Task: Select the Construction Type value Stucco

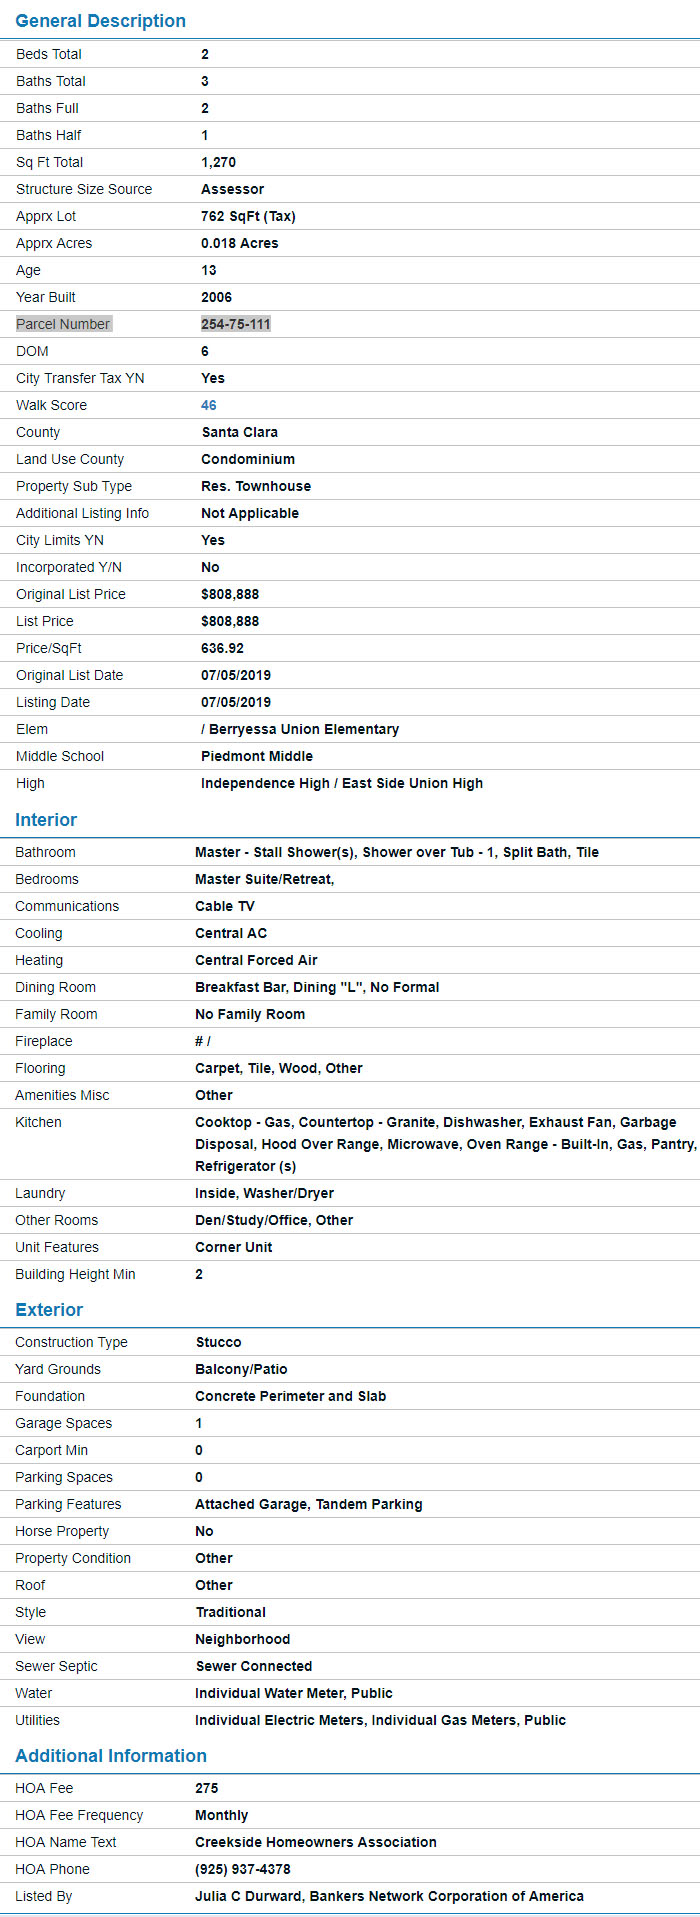Action: coord(219,1342)
